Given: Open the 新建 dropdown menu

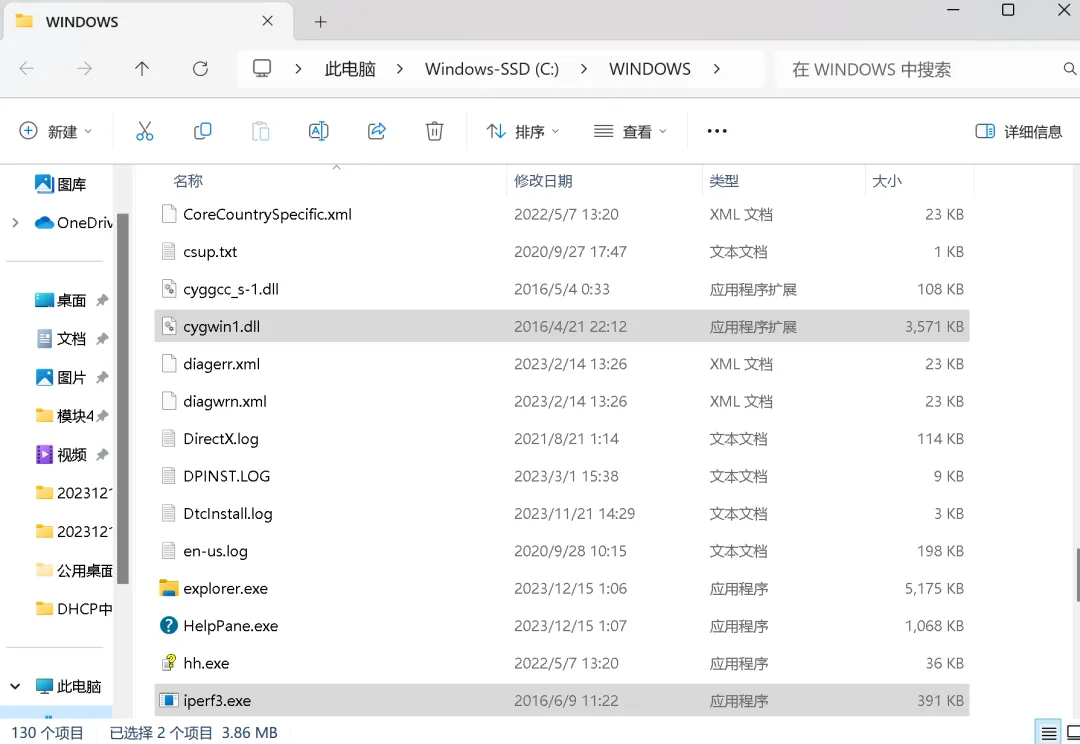Looking at the screenshot, I should 56,131.
